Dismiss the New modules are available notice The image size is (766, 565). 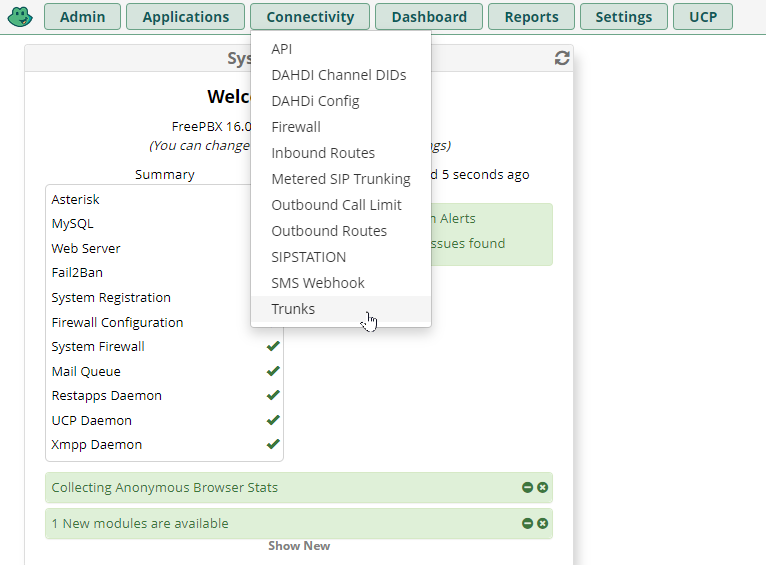542,523
